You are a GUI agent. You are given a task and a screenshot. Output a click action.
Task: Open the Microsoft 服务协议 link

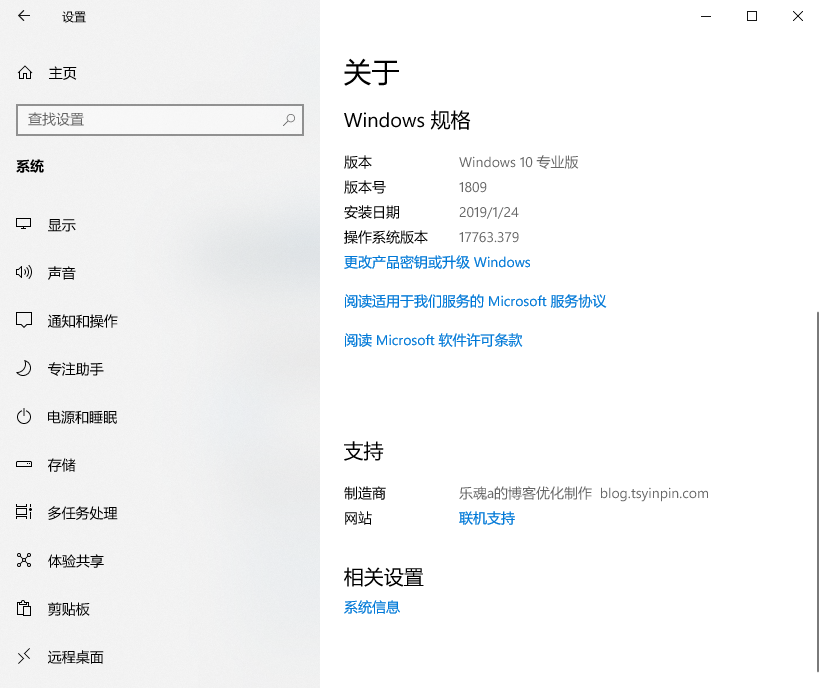click(x=475, y=302)
